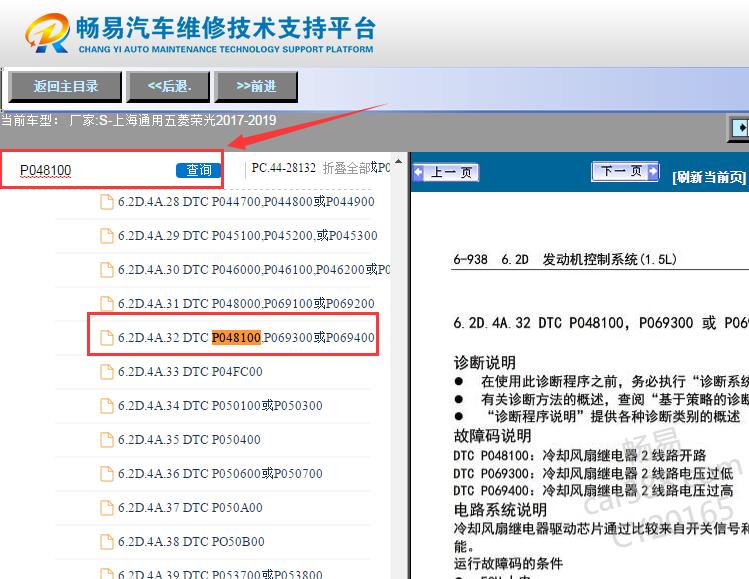
Task: Click the heading 6.2D.4A.32 DTC P048100 in document
Action: click(601, 323)
